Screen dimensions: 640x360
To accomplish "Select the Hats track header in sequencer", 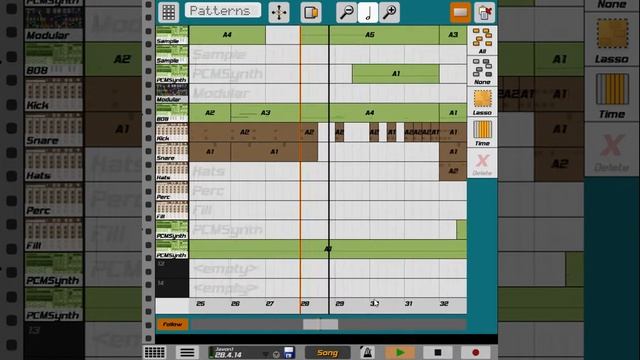I will (172, 171).
